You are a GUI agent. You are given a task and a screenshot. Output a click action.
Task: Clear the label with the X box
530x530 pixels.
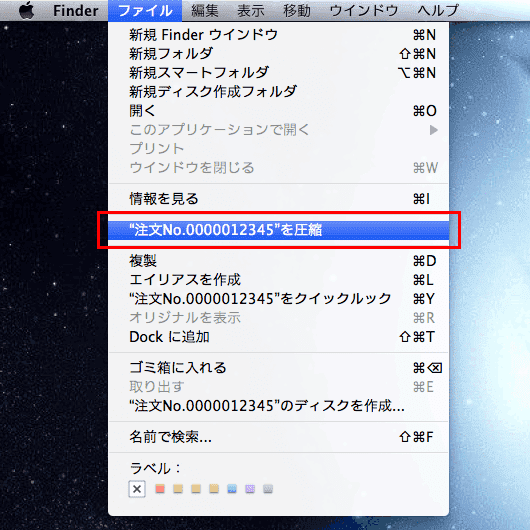click(137, 489)
